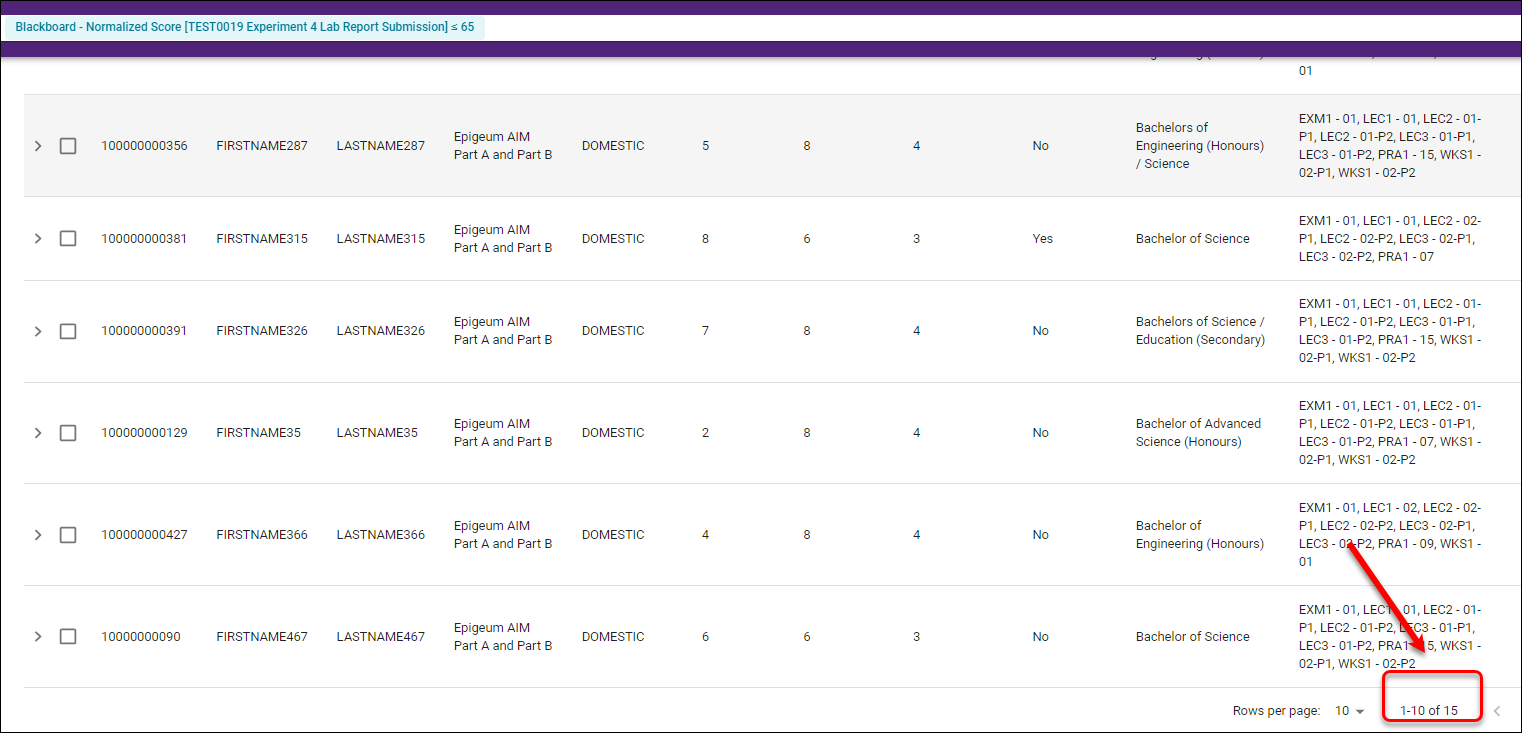Select the surname LASTNAME326

tap(380, 331)
